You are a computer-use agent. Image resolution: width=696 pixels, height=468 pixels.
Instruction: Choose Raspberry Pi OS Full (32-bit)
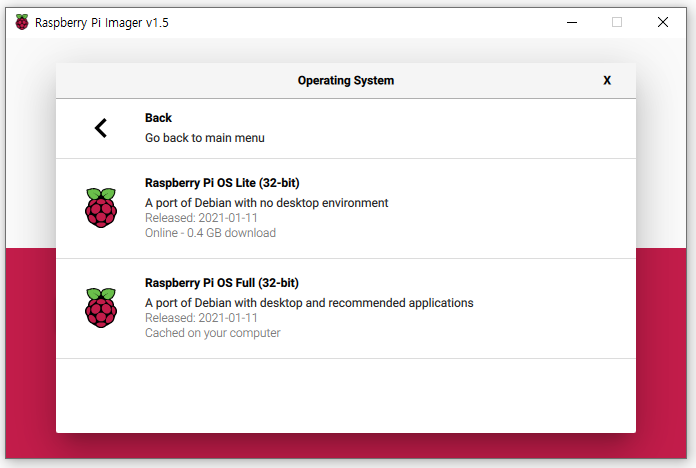(346, 309)
